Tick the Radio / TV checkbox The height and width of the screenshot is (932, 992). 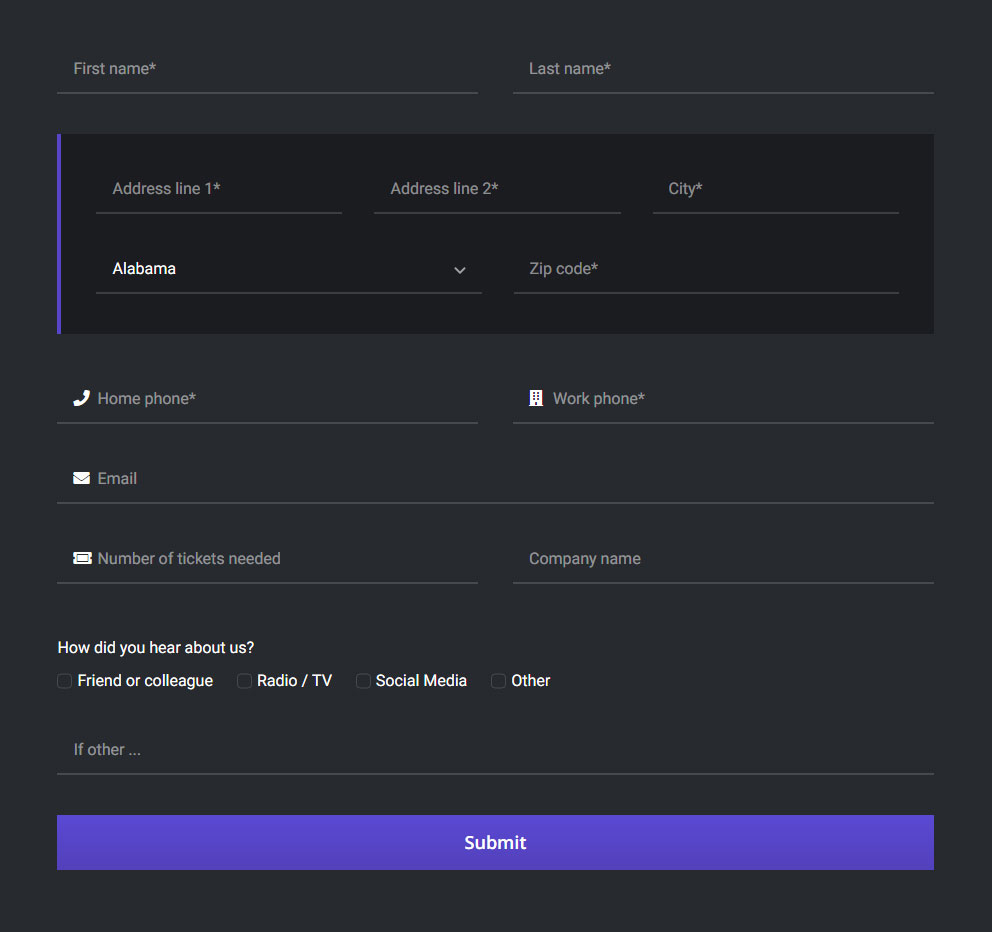[244, 681]
